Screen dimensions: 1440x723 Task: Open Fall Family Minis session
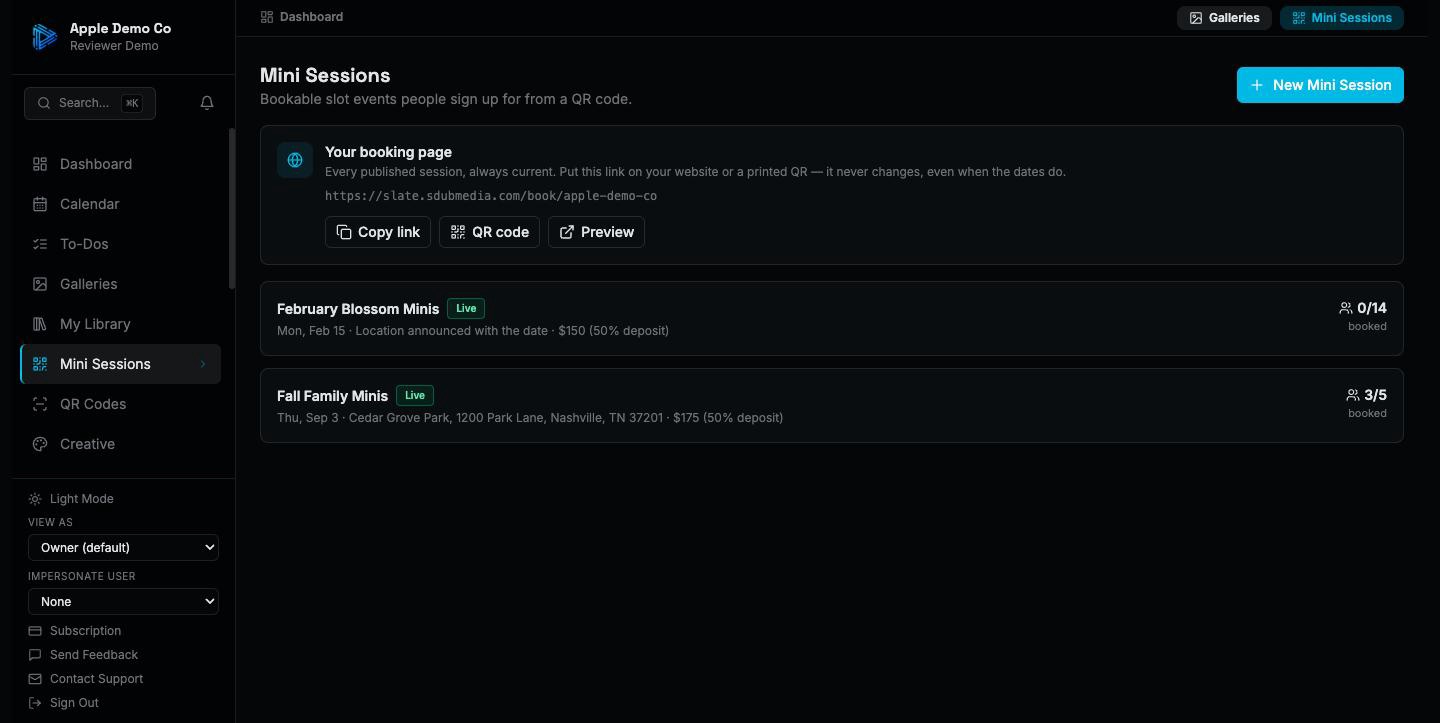tap(831, 405)
